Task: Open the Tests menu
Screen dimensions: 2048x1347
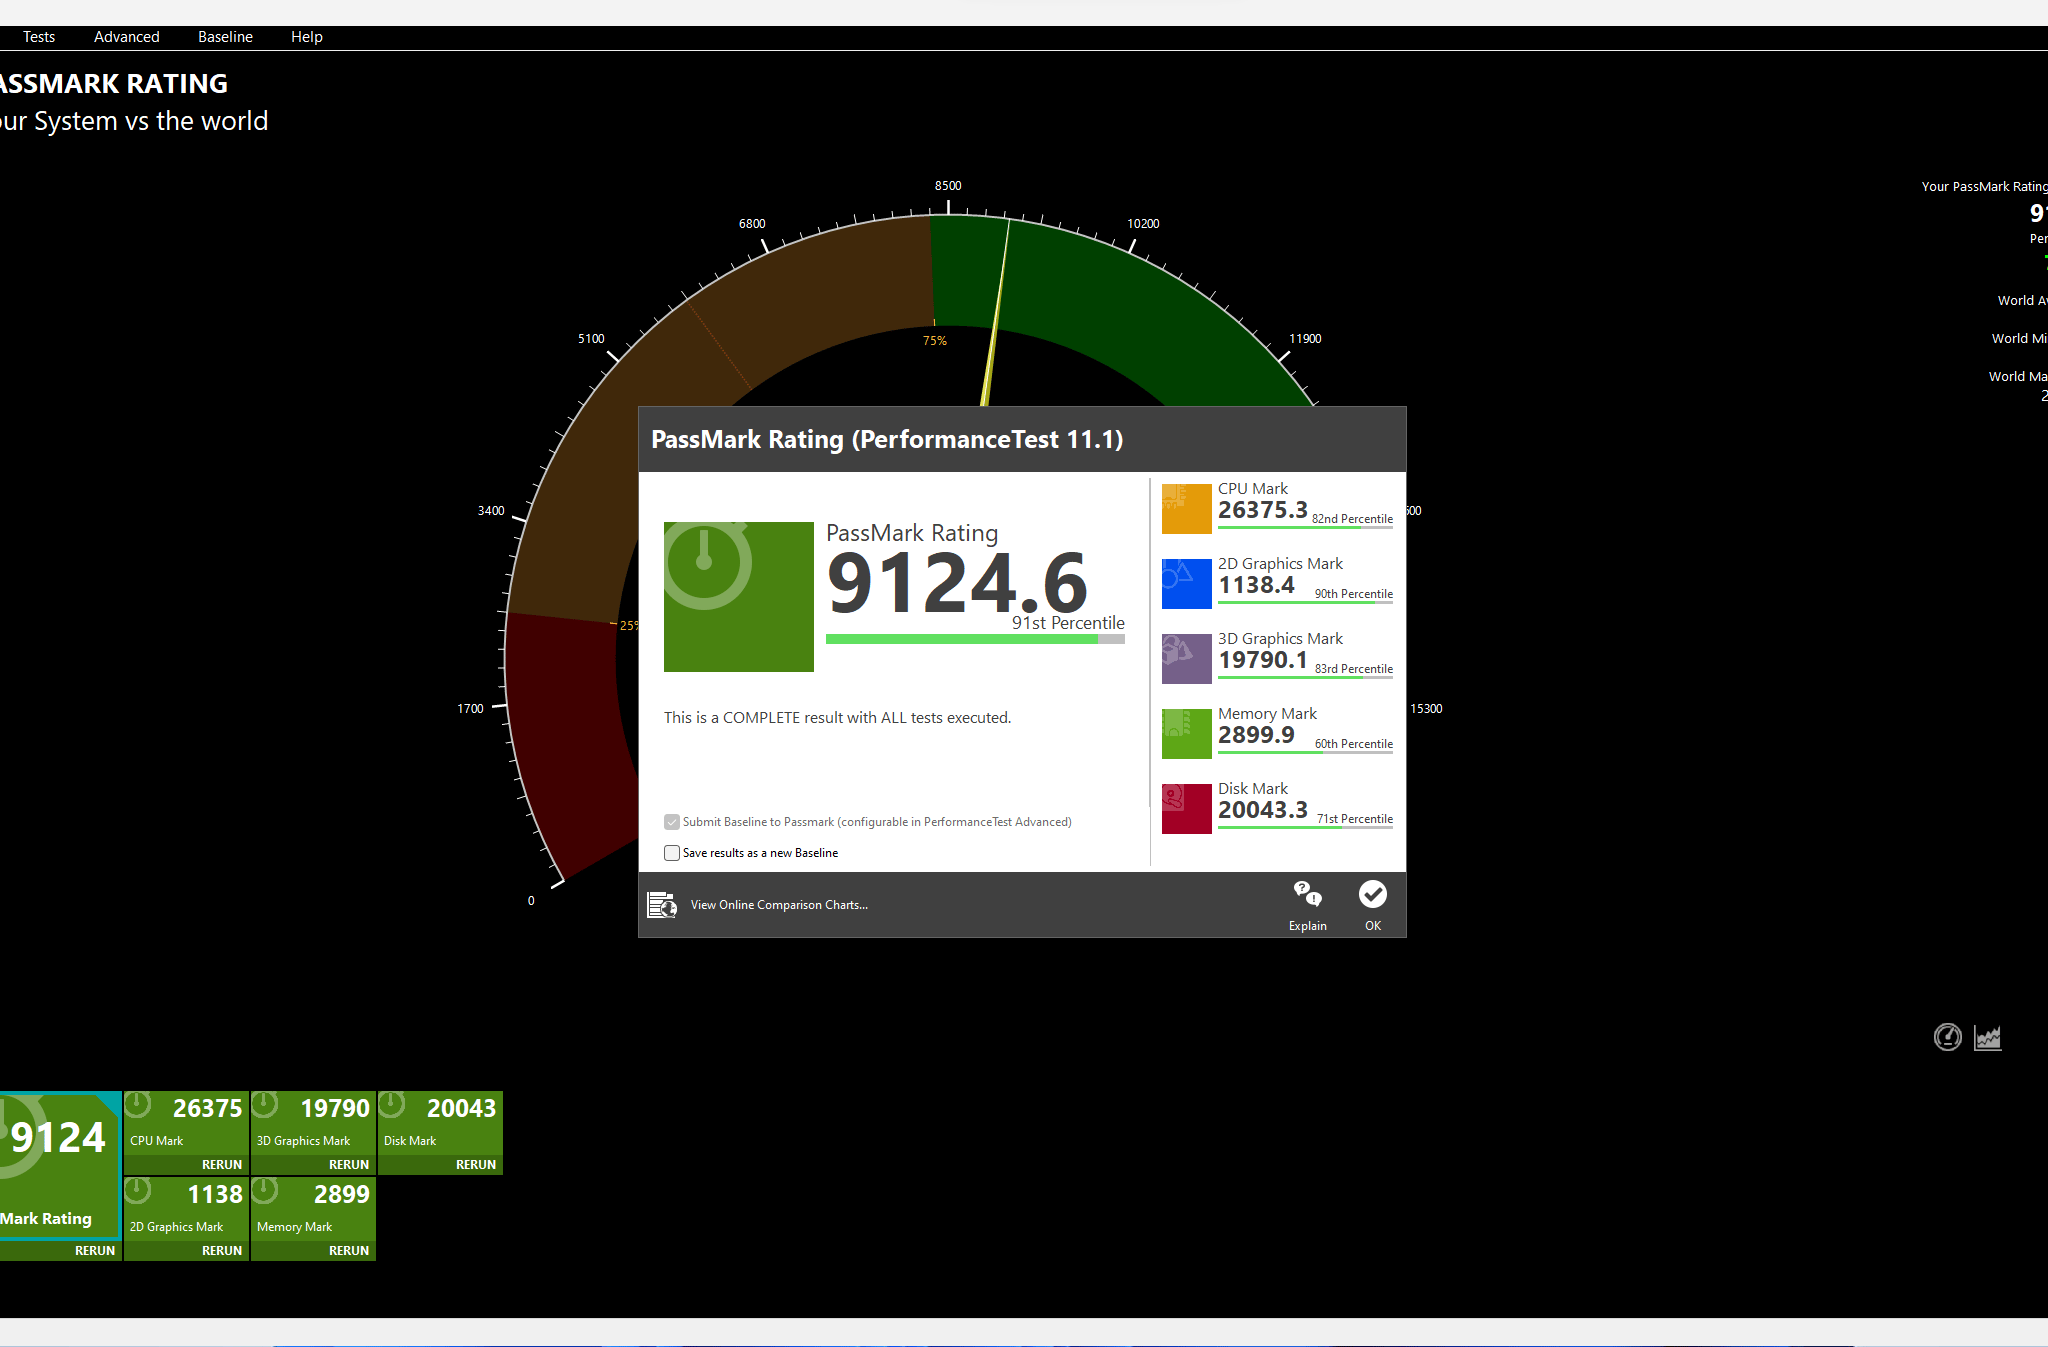Action: 39,37
